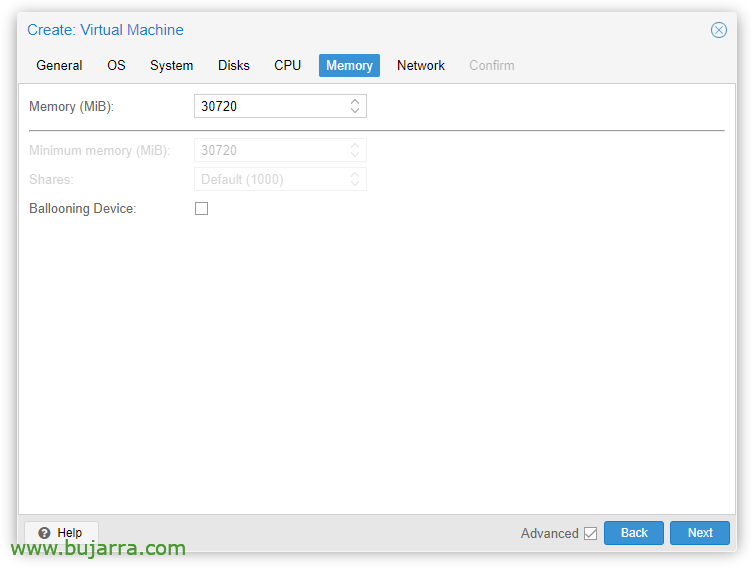Open the OS tab
751x569 pixels.
point(116,65)
